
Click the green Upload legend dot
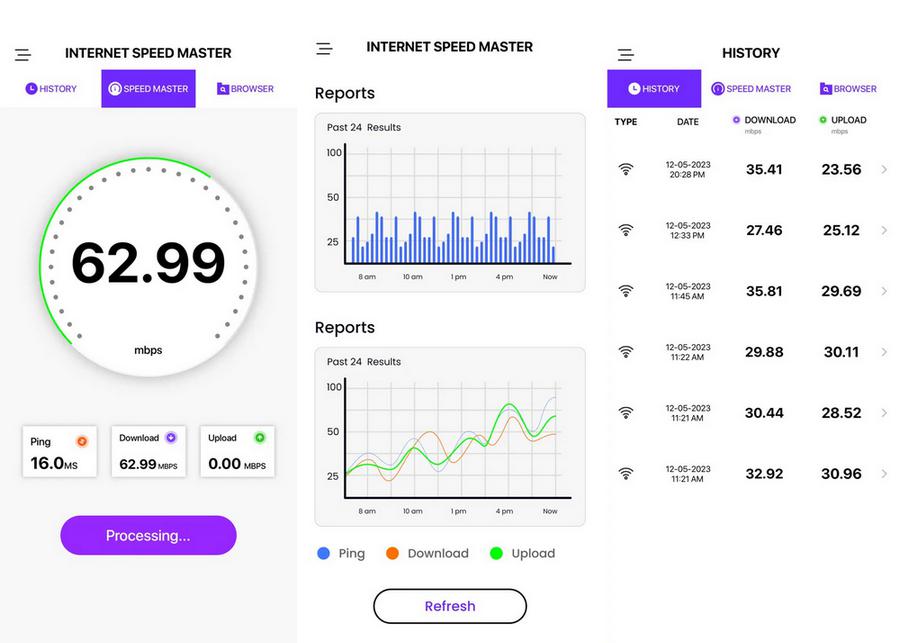pos(496,553)
